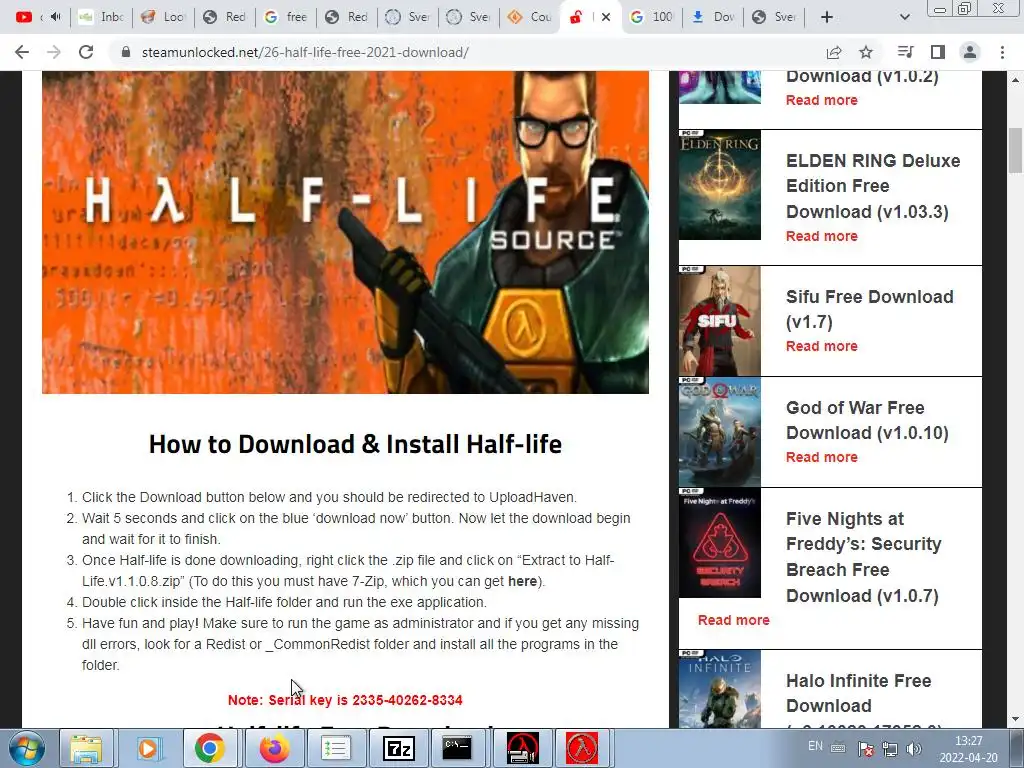Image resolution: width=1024 pixels, height=768 pixels.
Task: Click the Half-Life Source banner image
Action: coord(345,232)
